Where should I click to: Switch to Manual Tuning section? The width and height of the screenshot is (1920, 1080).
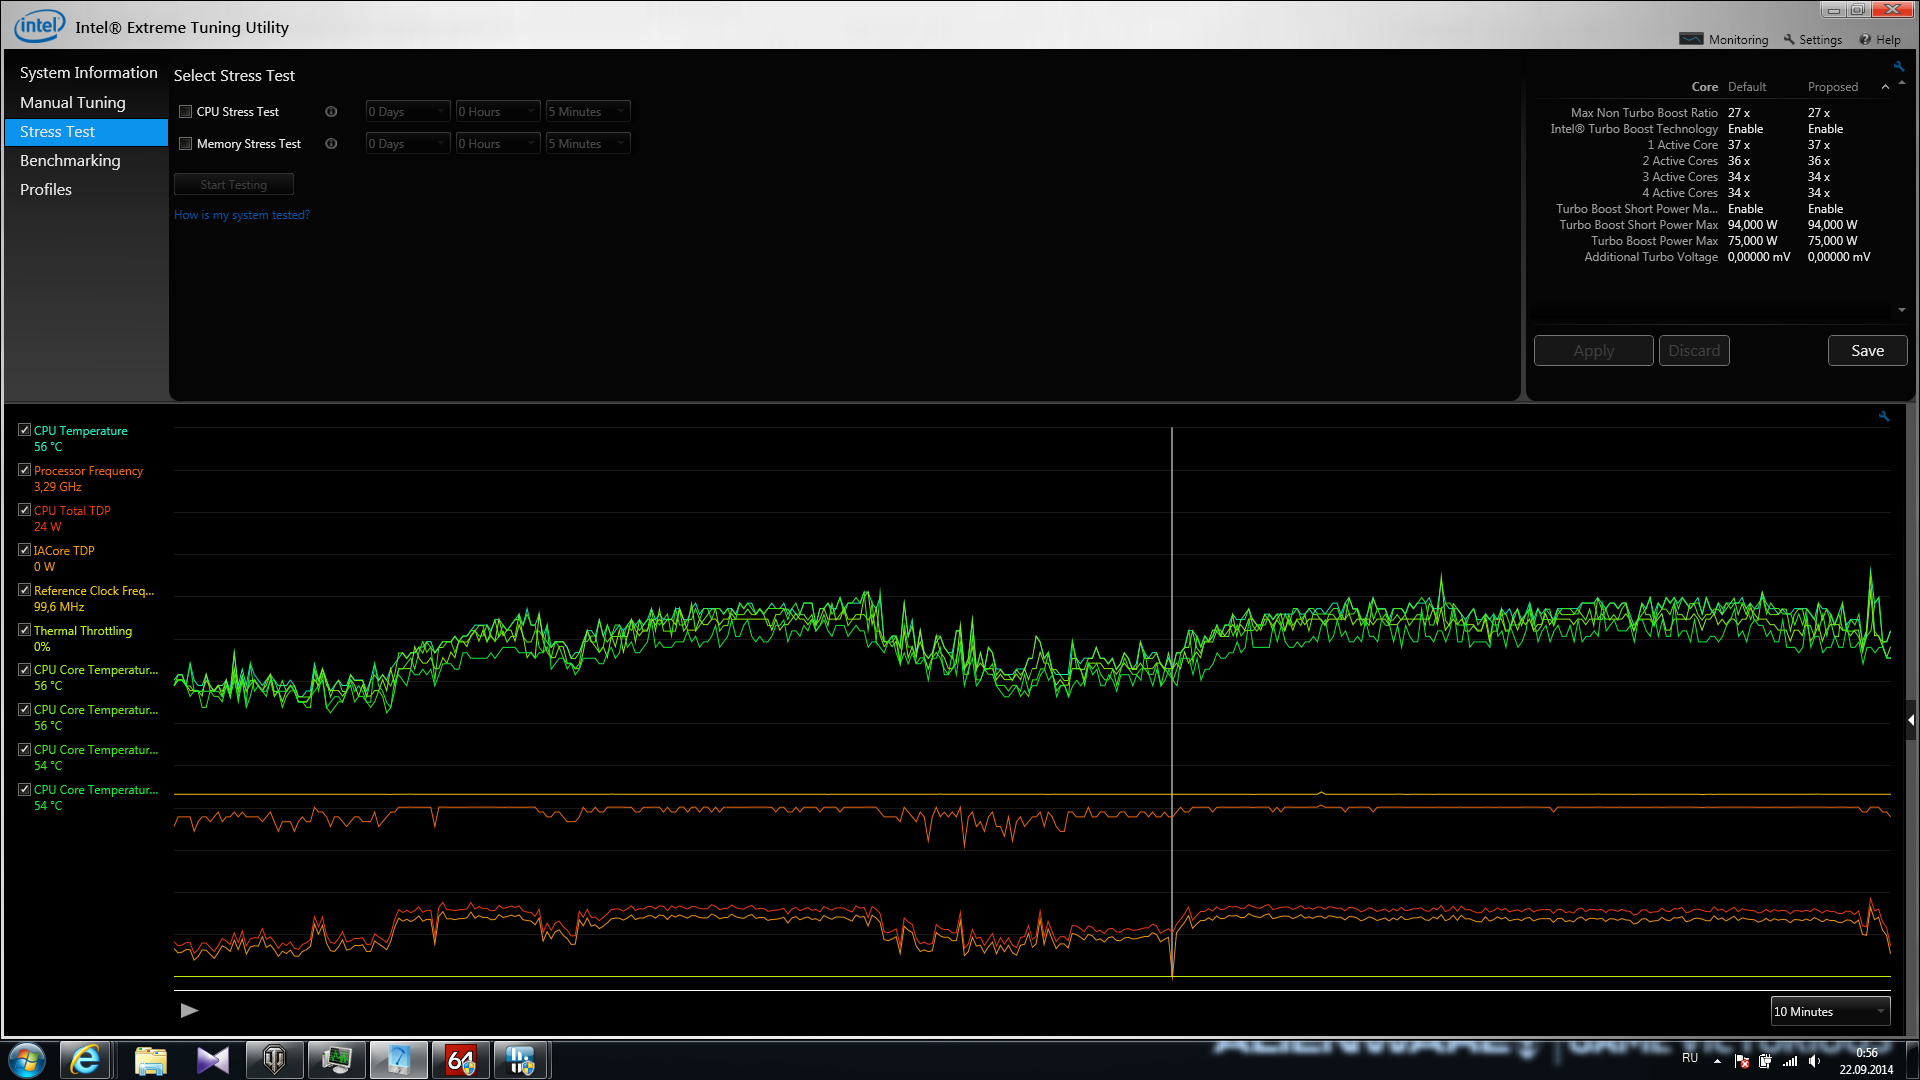(x=73, y=102)
